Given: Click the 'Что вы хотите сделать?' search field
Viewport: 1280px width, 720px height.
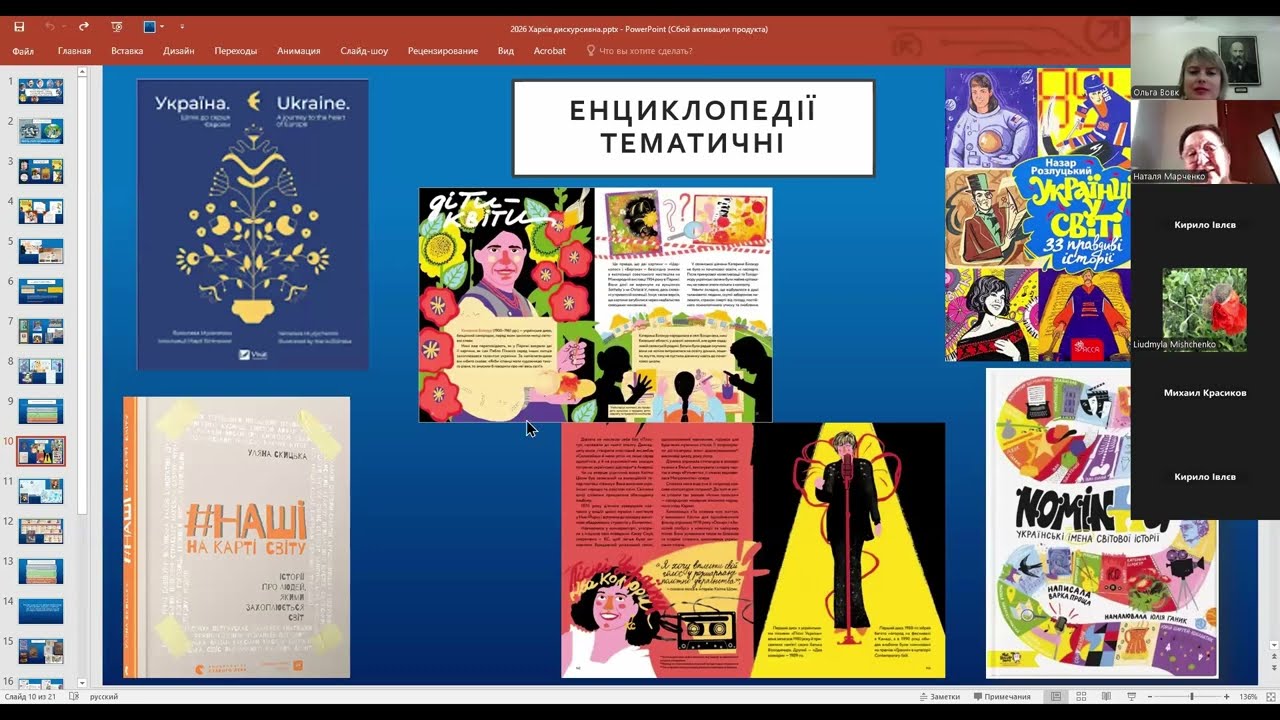Looking at the screenshot, I should click(646, 51).
